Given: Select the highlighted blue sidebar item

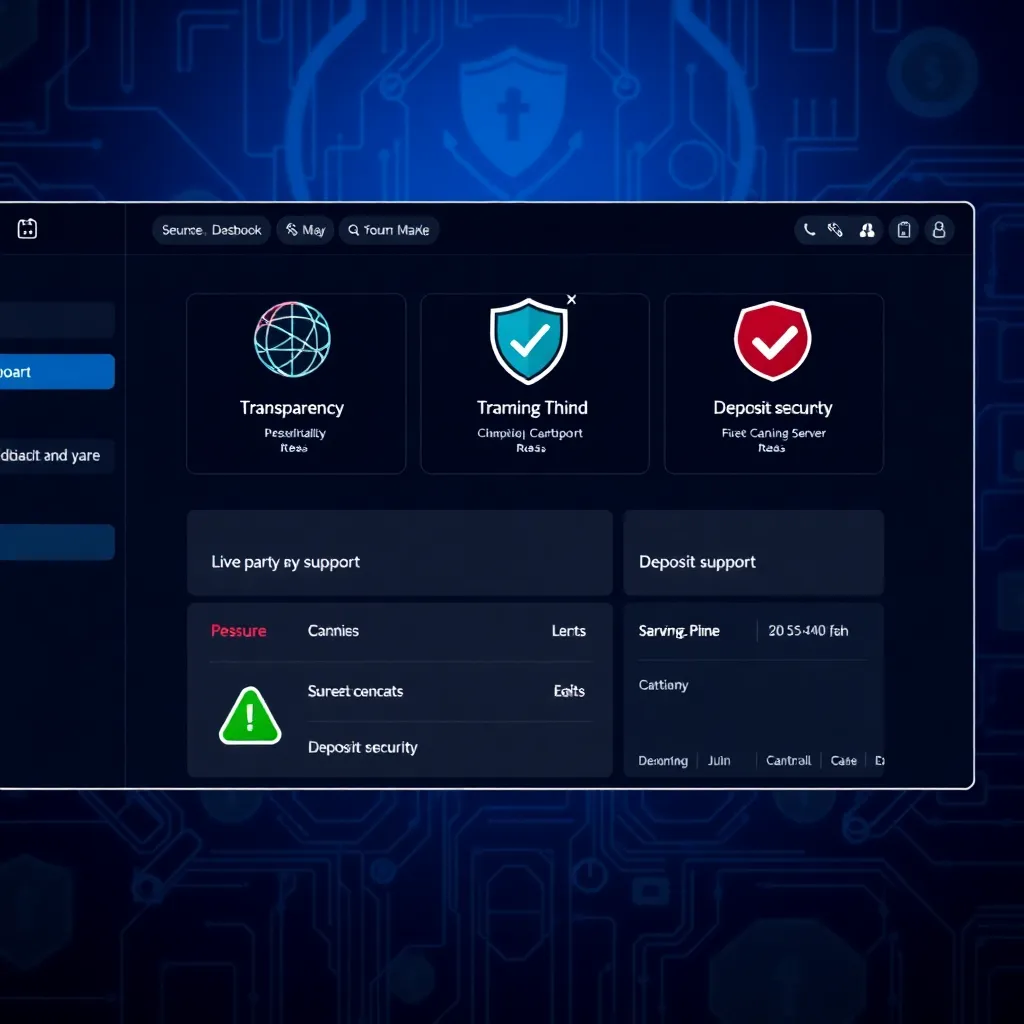Looking at the screenshot, I should pyautogui.click(x=57, y=372).
